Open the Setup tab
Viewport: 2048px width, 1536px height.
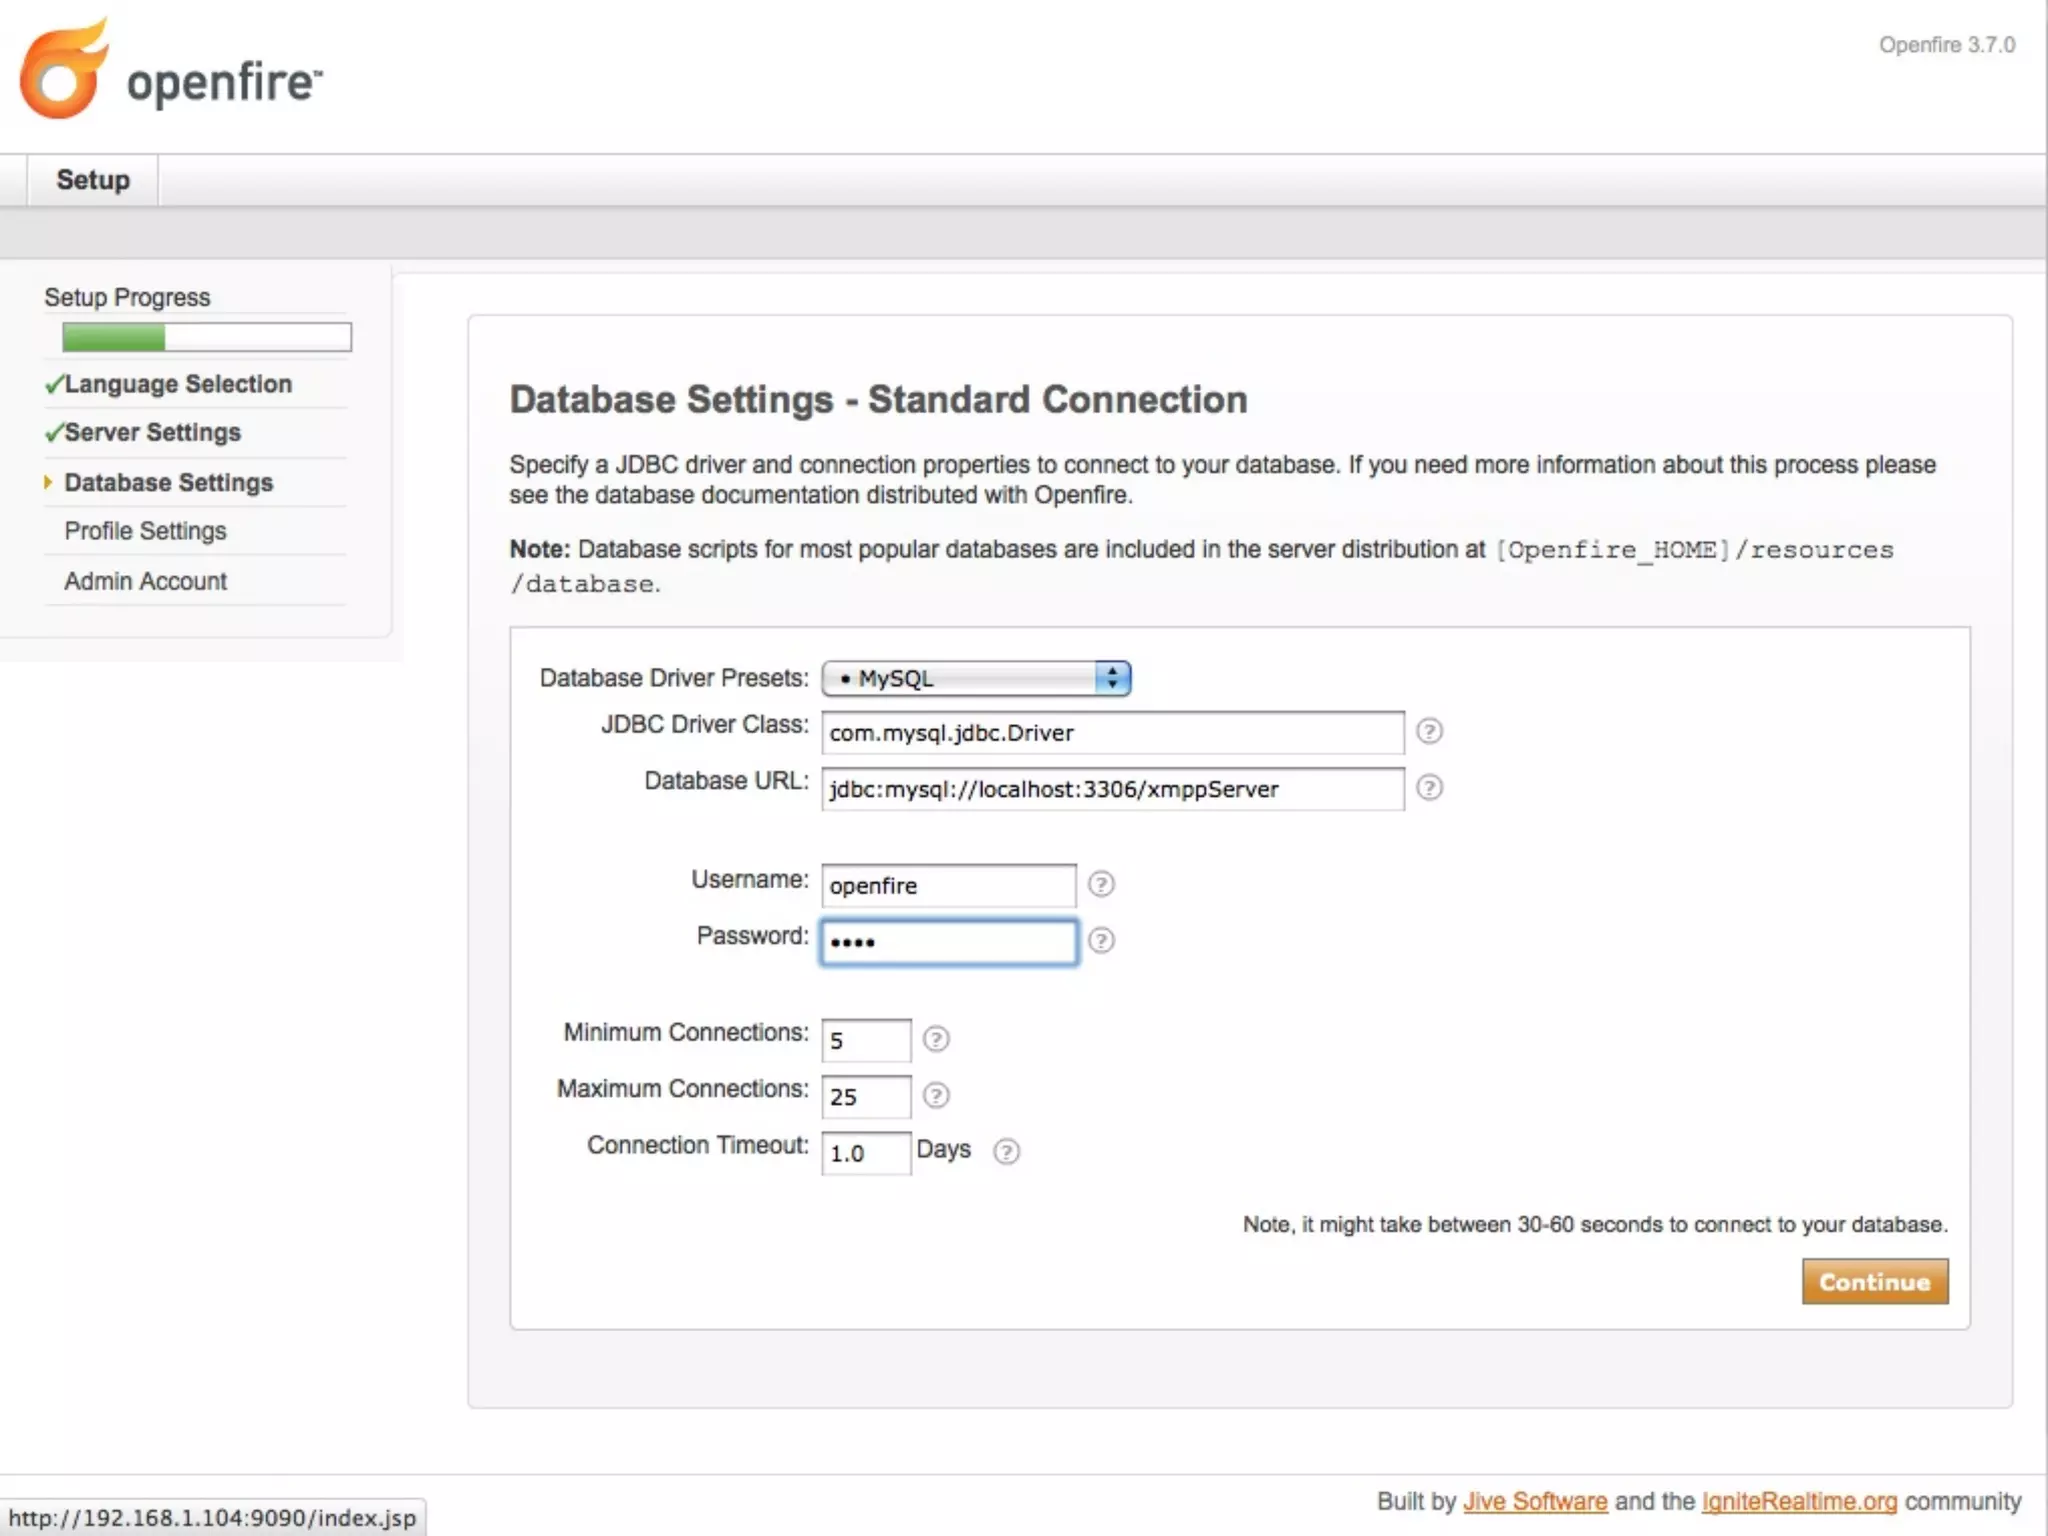pos(93,180)
